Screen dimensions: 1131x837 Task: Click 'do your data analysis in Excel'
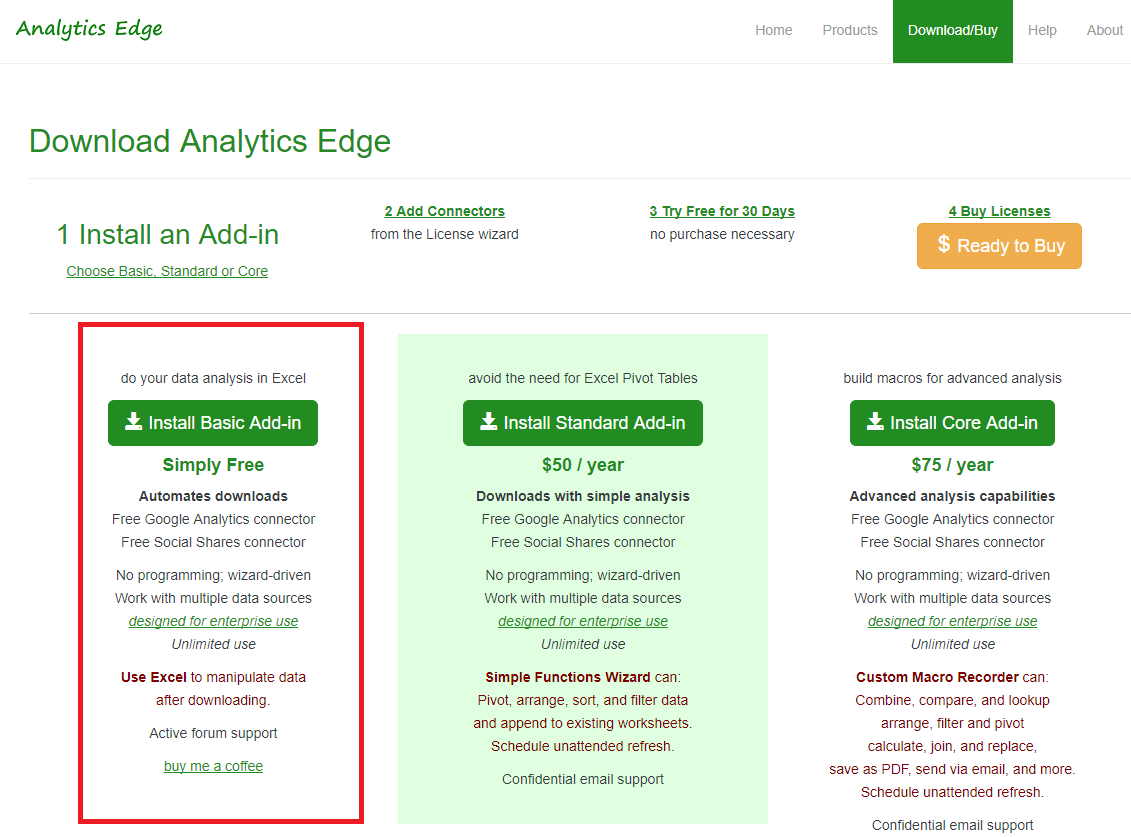click(214, 378)
